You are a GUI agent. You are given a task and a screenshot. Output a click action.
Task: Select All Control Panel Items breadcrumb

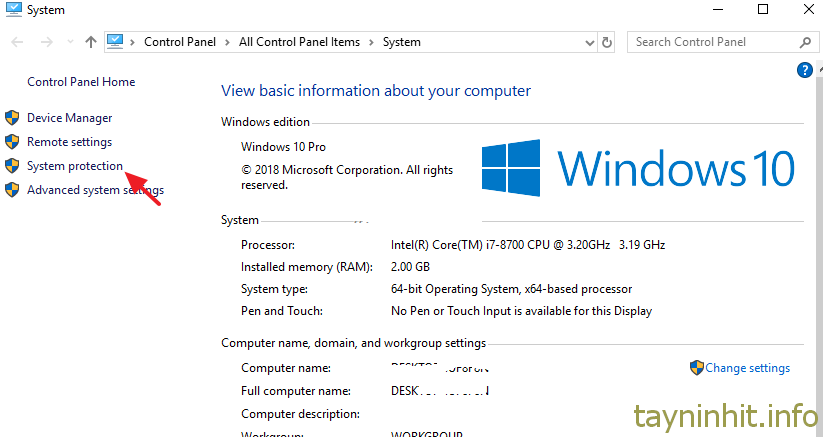click(302, 42)
